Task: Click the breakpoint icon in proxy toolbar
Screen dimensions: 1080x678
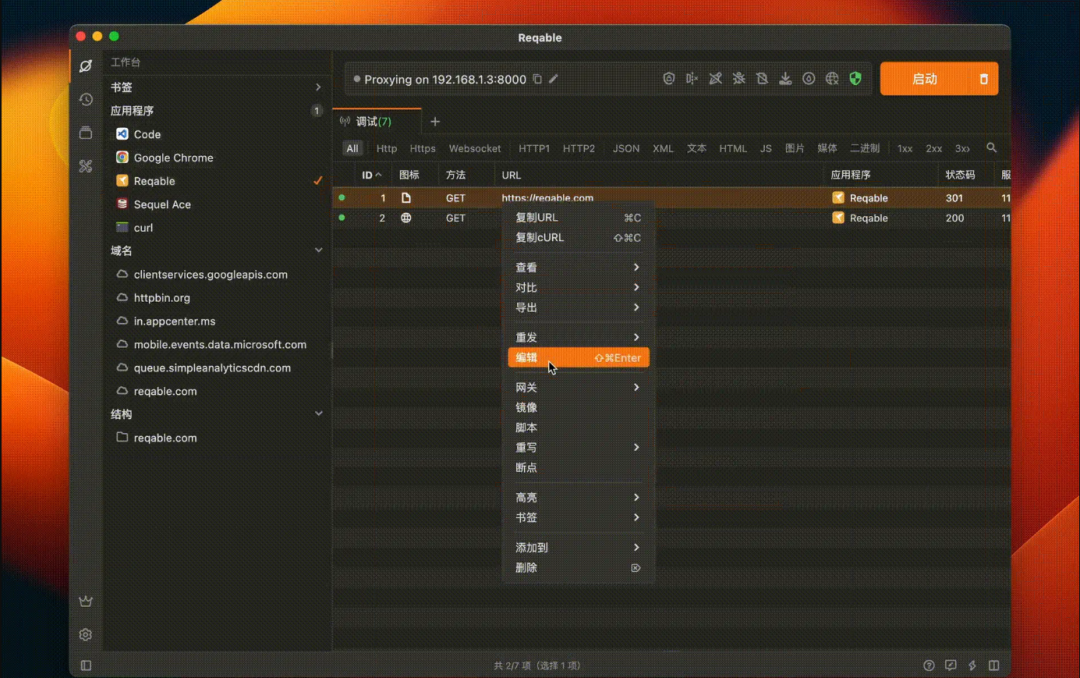Action: click(692, 79)
